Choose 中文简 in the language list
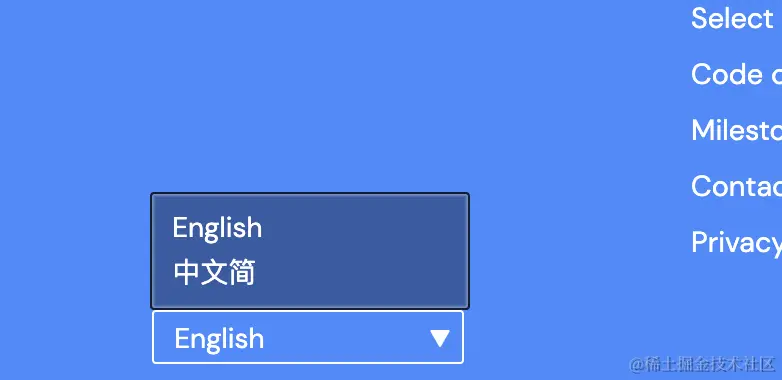The height and width of the screenshot is (380, 782). [x=214, y=273]
